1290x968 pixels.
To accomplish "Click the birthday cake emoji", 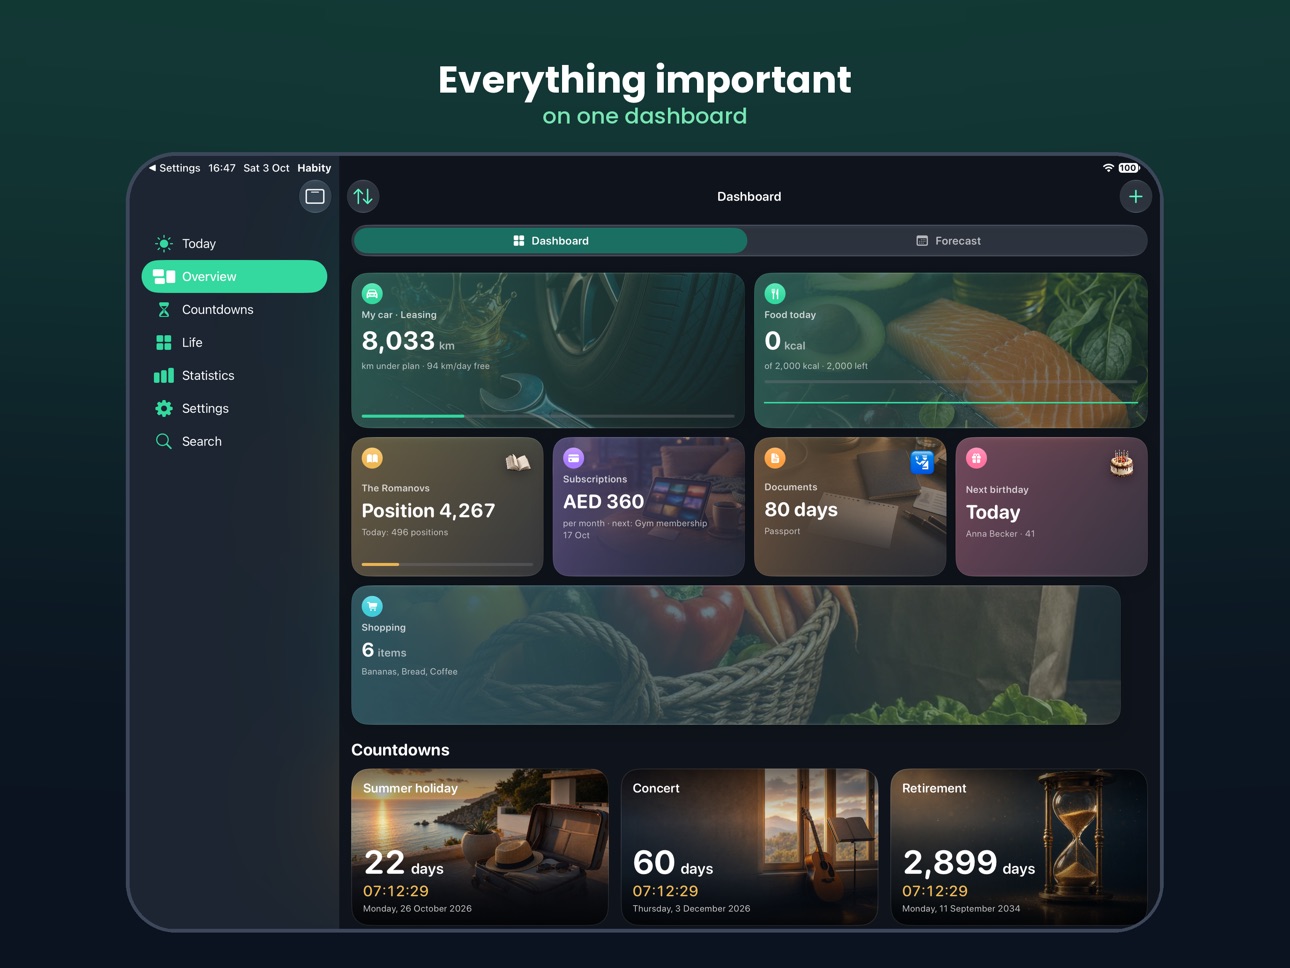I will click(1121, 463).
